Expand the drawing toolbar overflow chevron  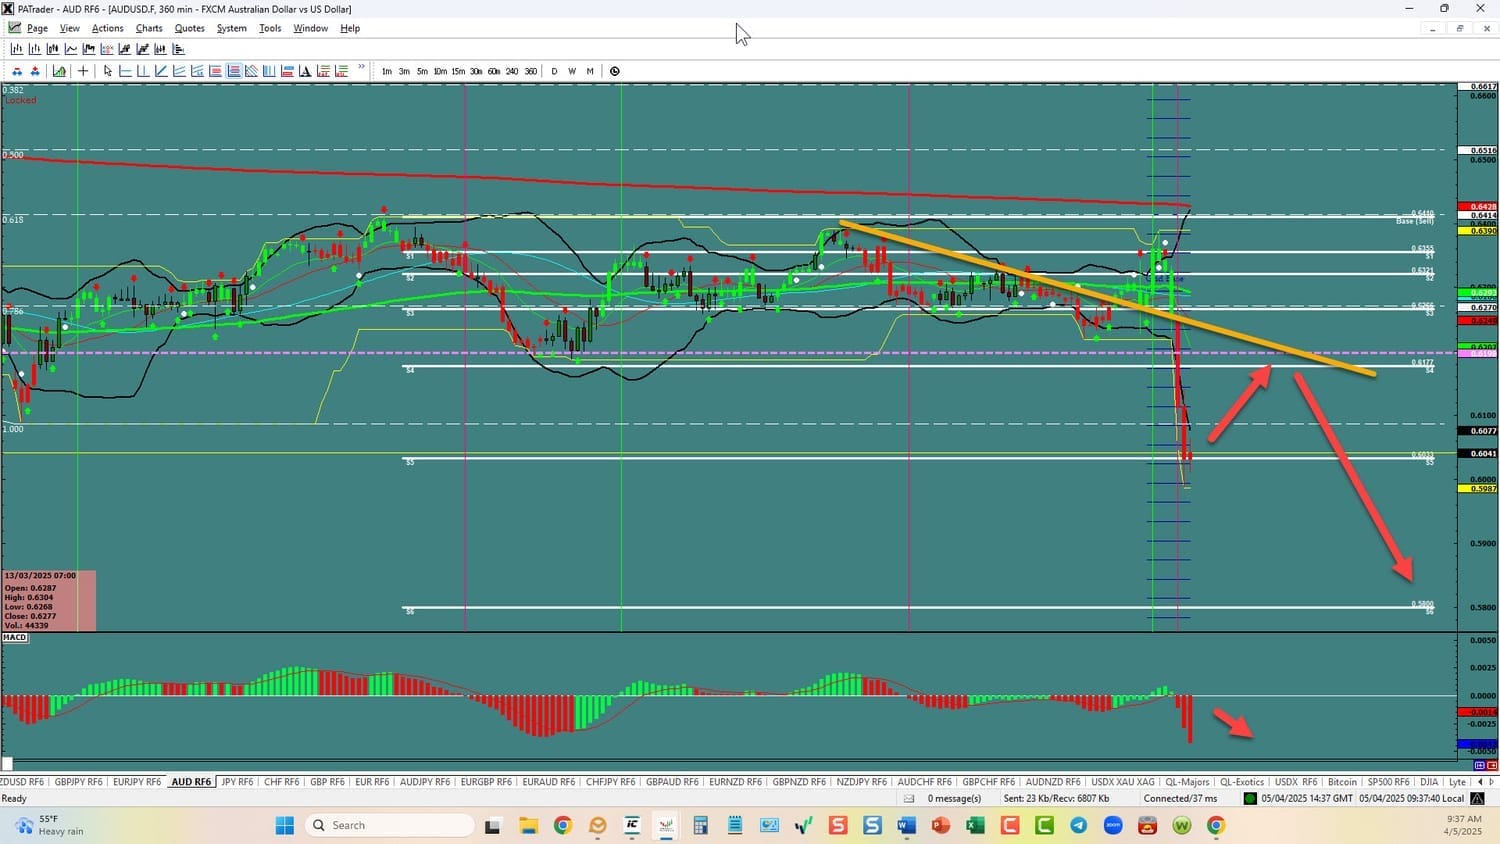pos(361,68)
